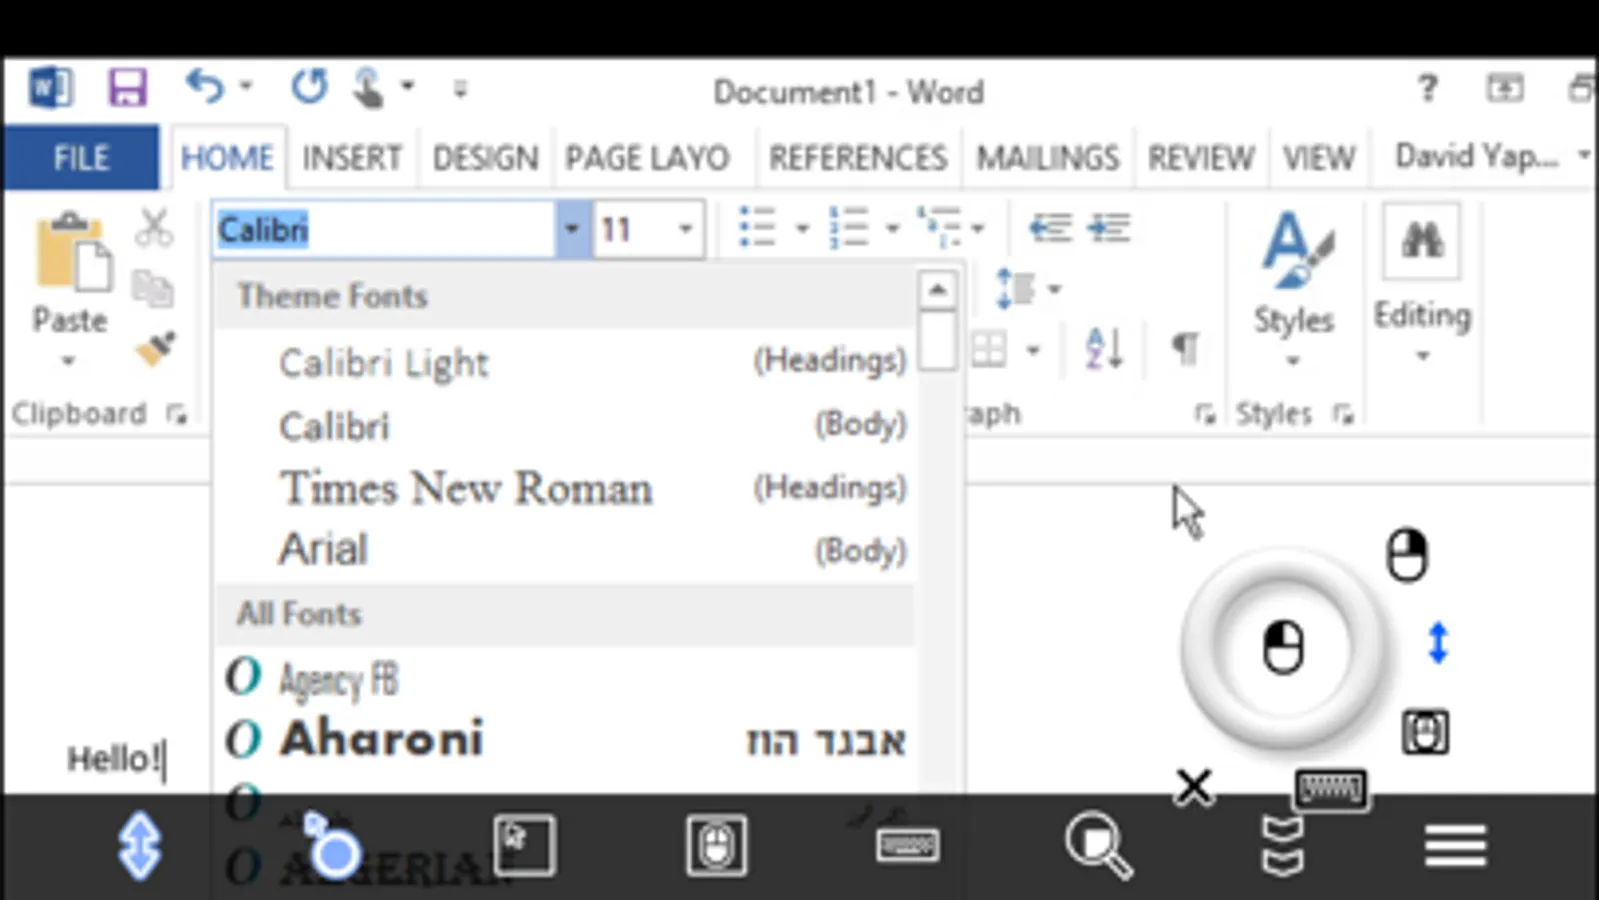Screen dimensions: 1599x900
Task: Sort text with the A-Z sort icon
Action: [x=1104, y=349]
